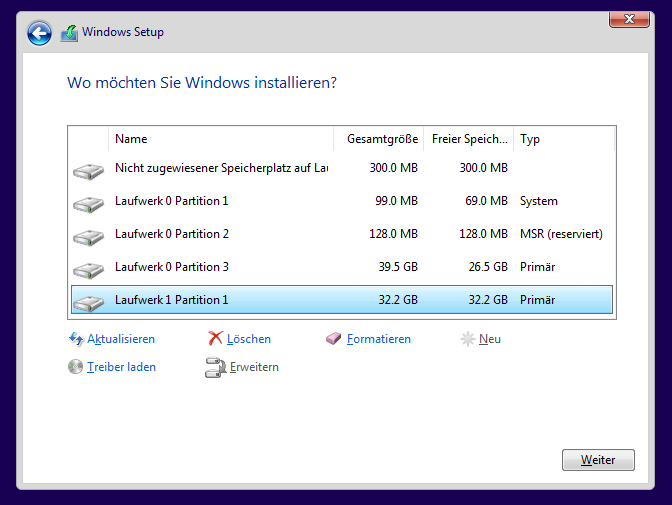Click the Neu link
The image size is (672, 505).
coord(490,339)
